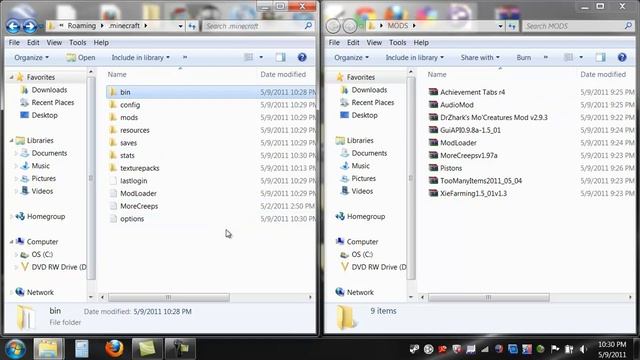Open view options dropdown arrow in .minecraft window
640x360 pixels.
(x=261, y=58)
